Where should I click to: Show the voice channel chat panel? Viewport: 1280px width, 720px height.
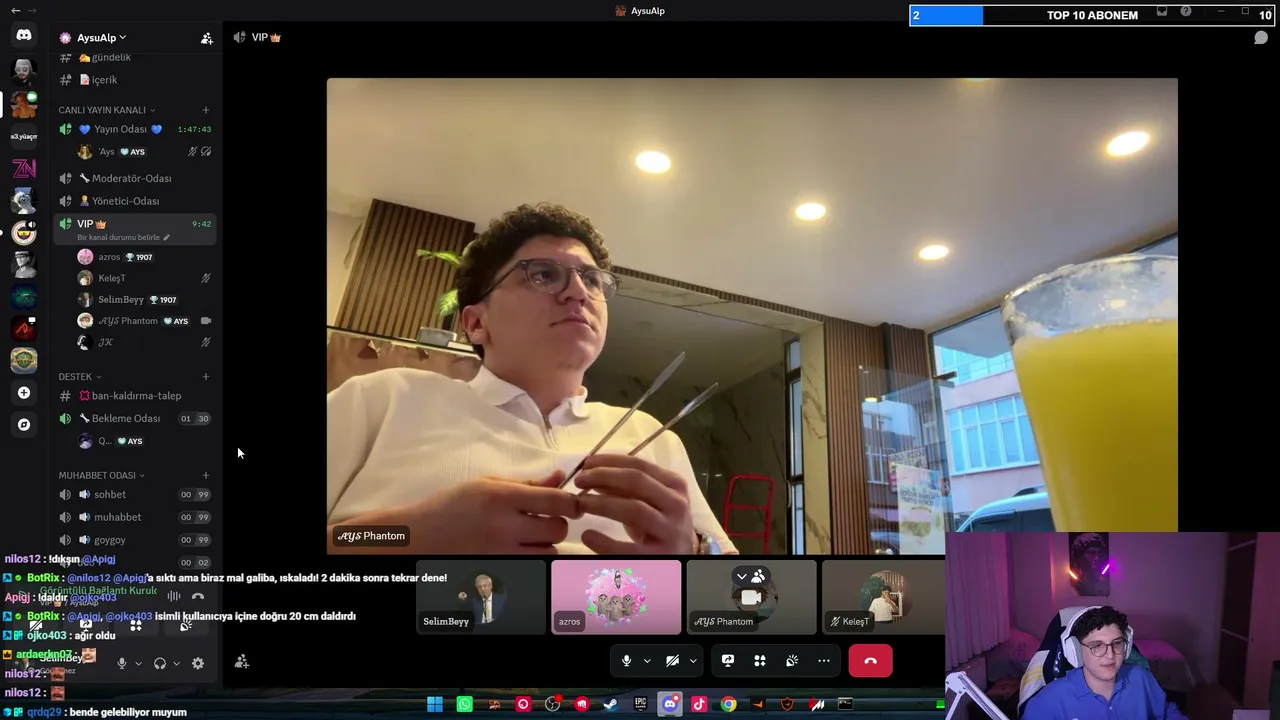(x=1261, y=38)
